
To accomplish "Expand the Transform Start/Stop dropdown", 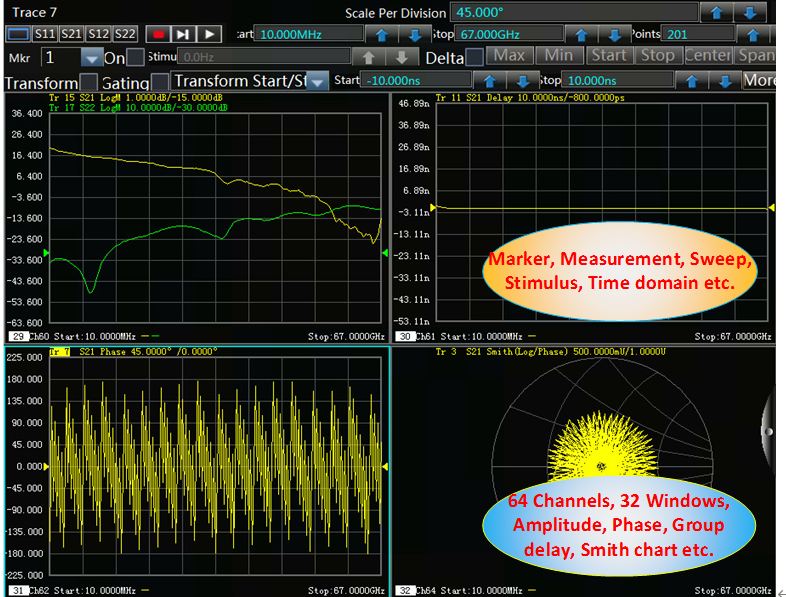I will click(x=318, y=81).
